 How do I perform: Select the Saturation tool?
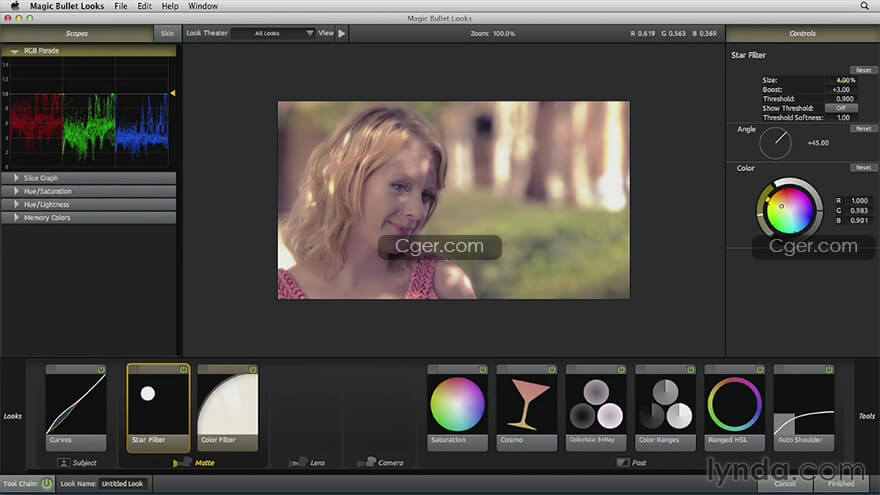pyautogui.click(x=457, y=407)
